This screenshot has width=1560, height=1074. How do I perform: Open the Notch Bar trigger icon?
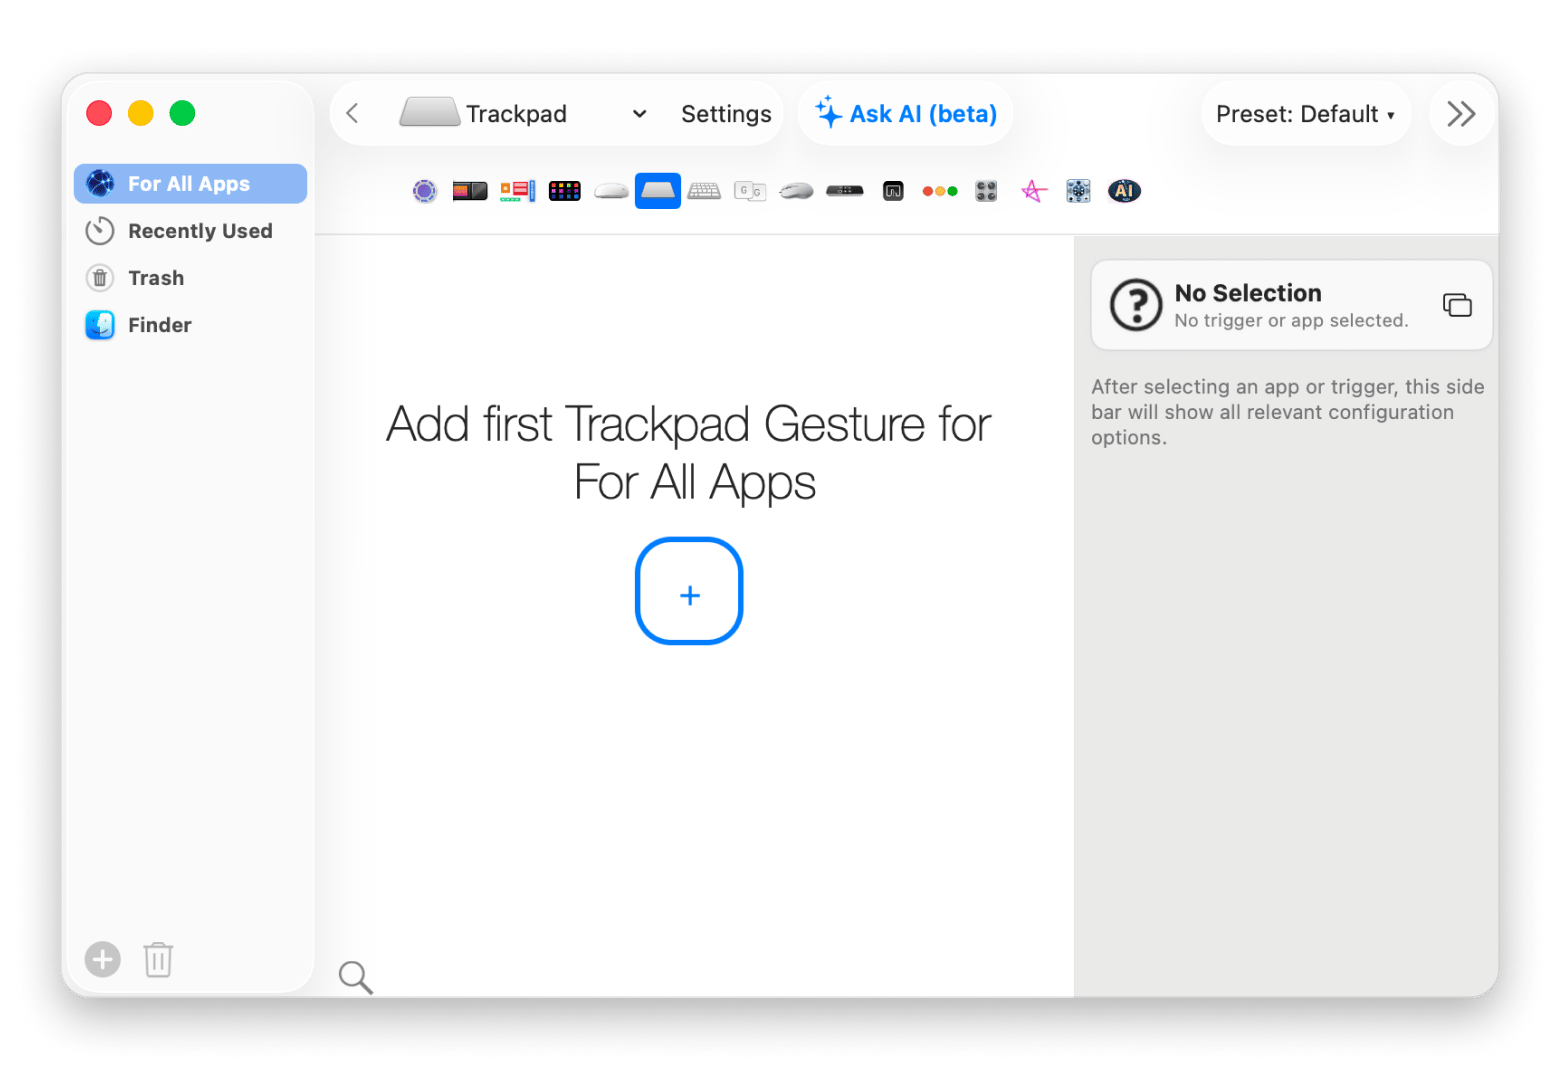pyautogui.click(x=893, y=191)
